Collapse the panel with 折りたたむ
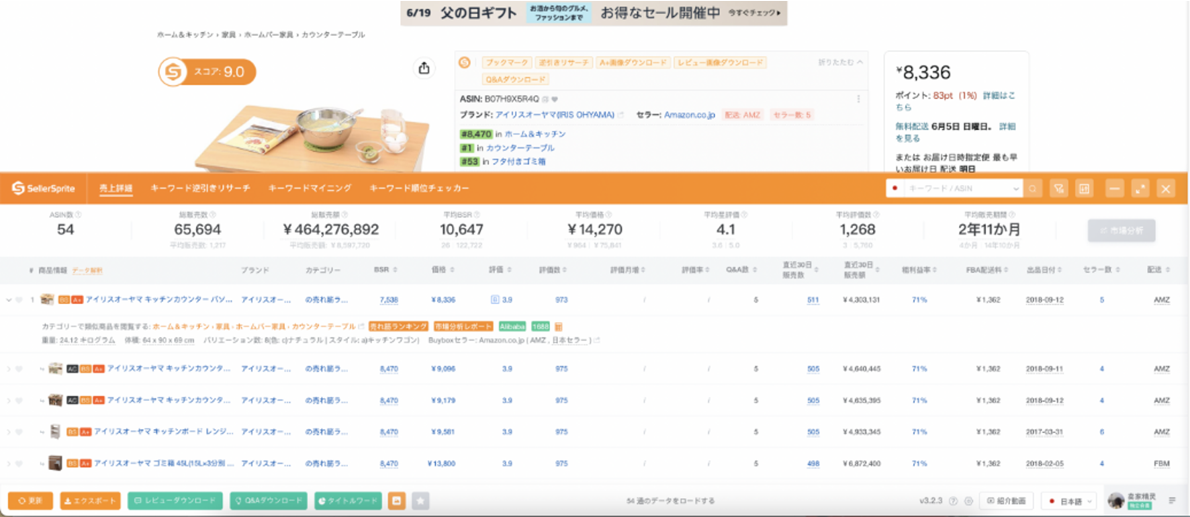This screenshot has width=1190, height=517. [x=842, y=62]
